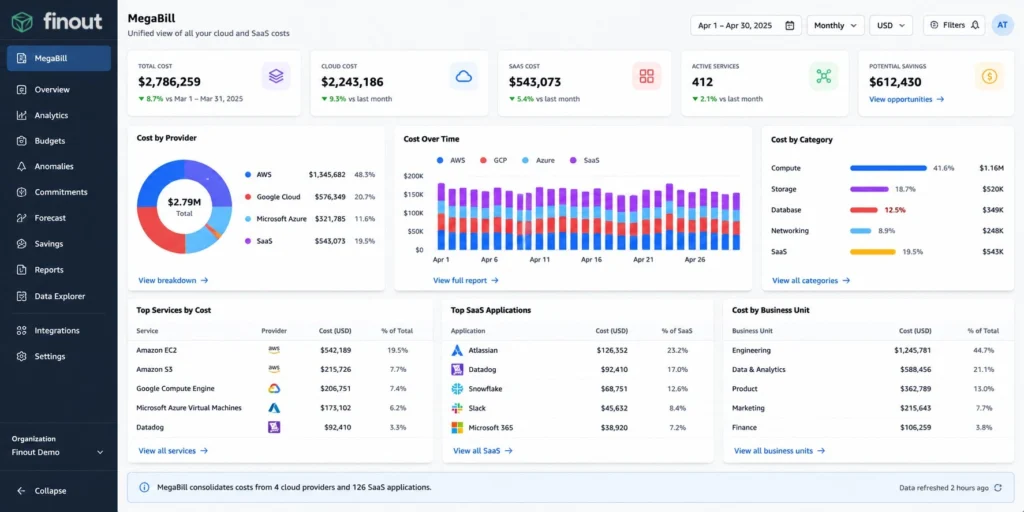Go to Data Explorer menu item
Viewport: 1024px width, 512px height.
click(x=59, y=296)
